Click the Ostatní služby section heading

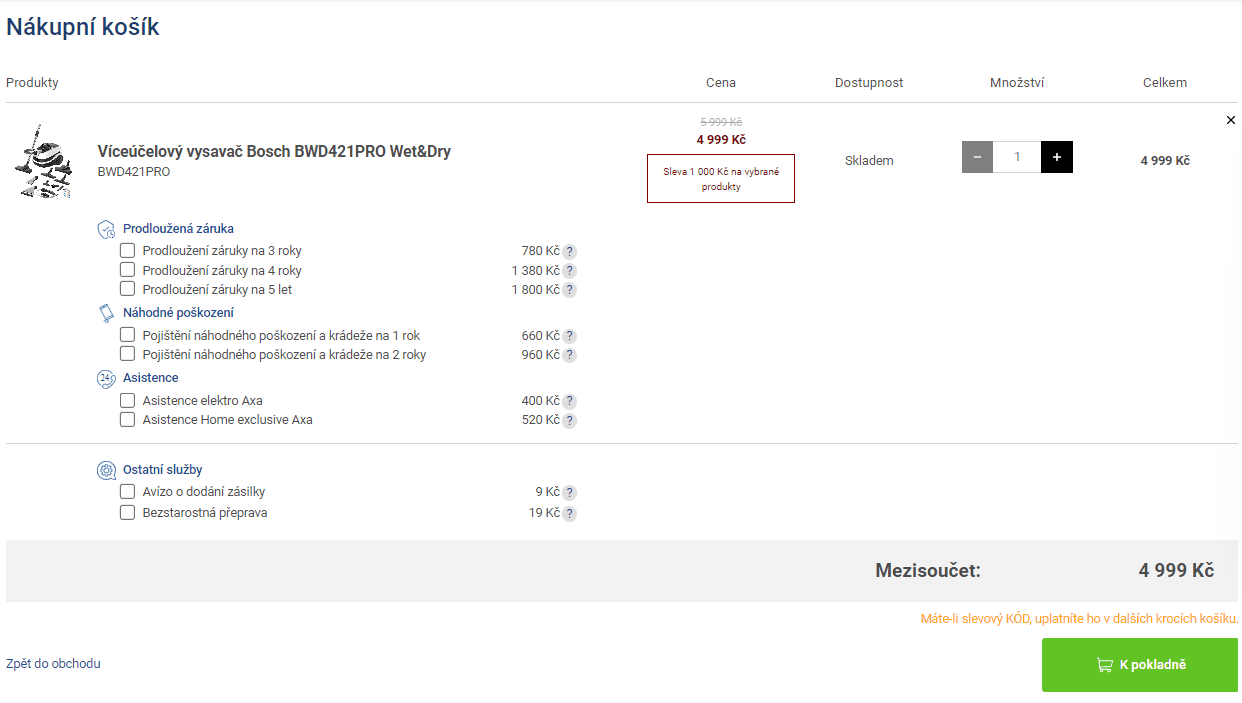(x=163, y=470)
